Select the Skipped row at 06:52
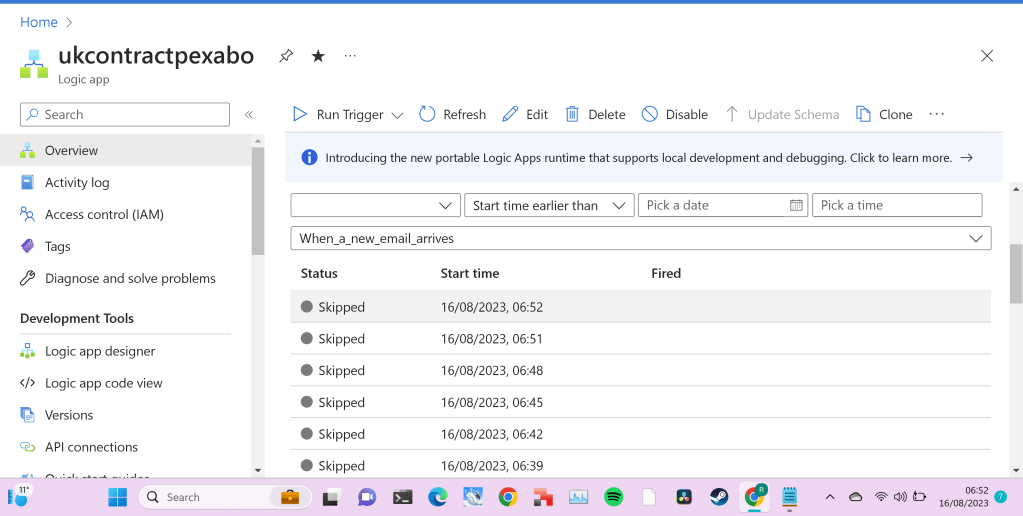 pyautogui.click(x=641, y=307)
